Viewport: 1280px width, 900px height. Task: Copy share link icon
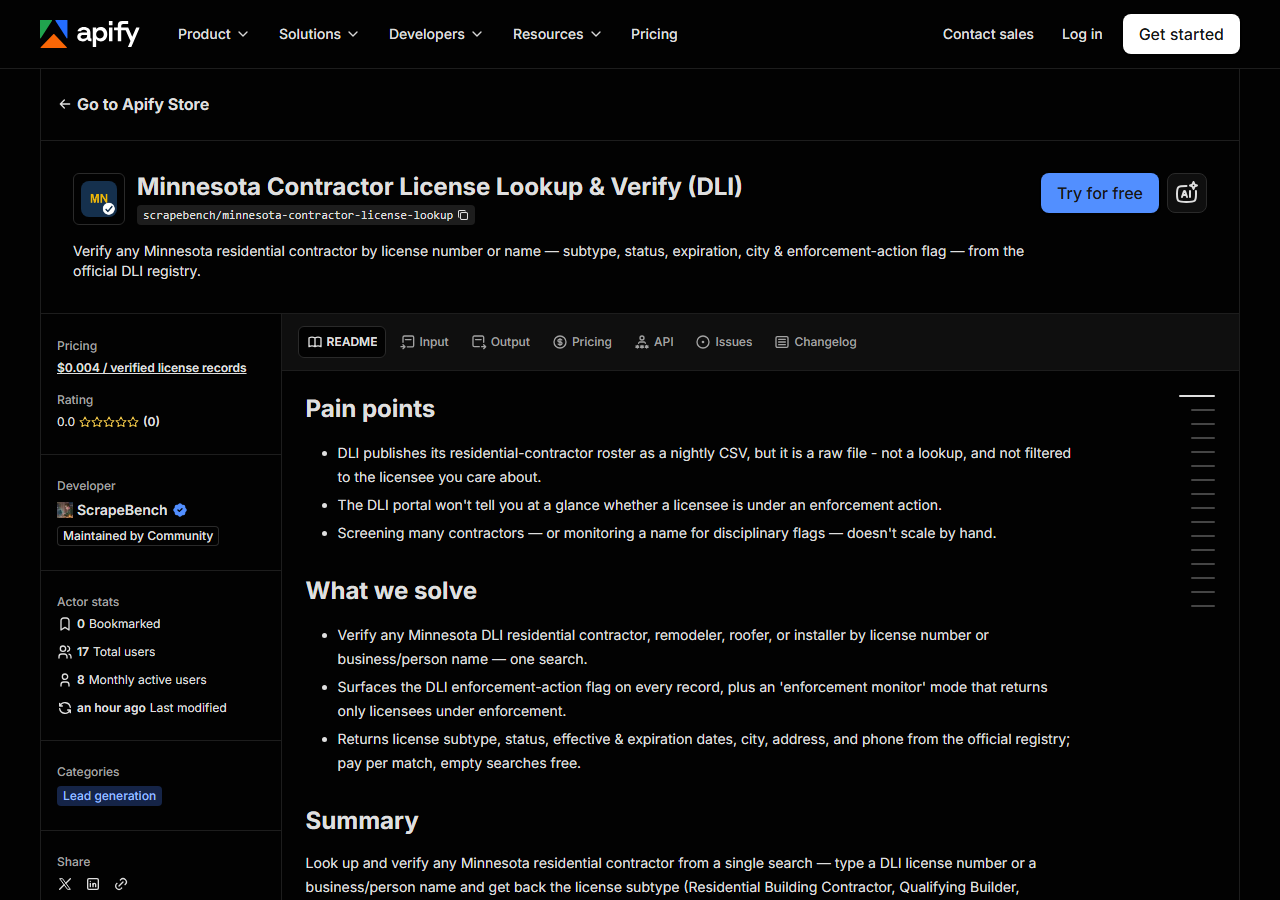tap(121, 884)
